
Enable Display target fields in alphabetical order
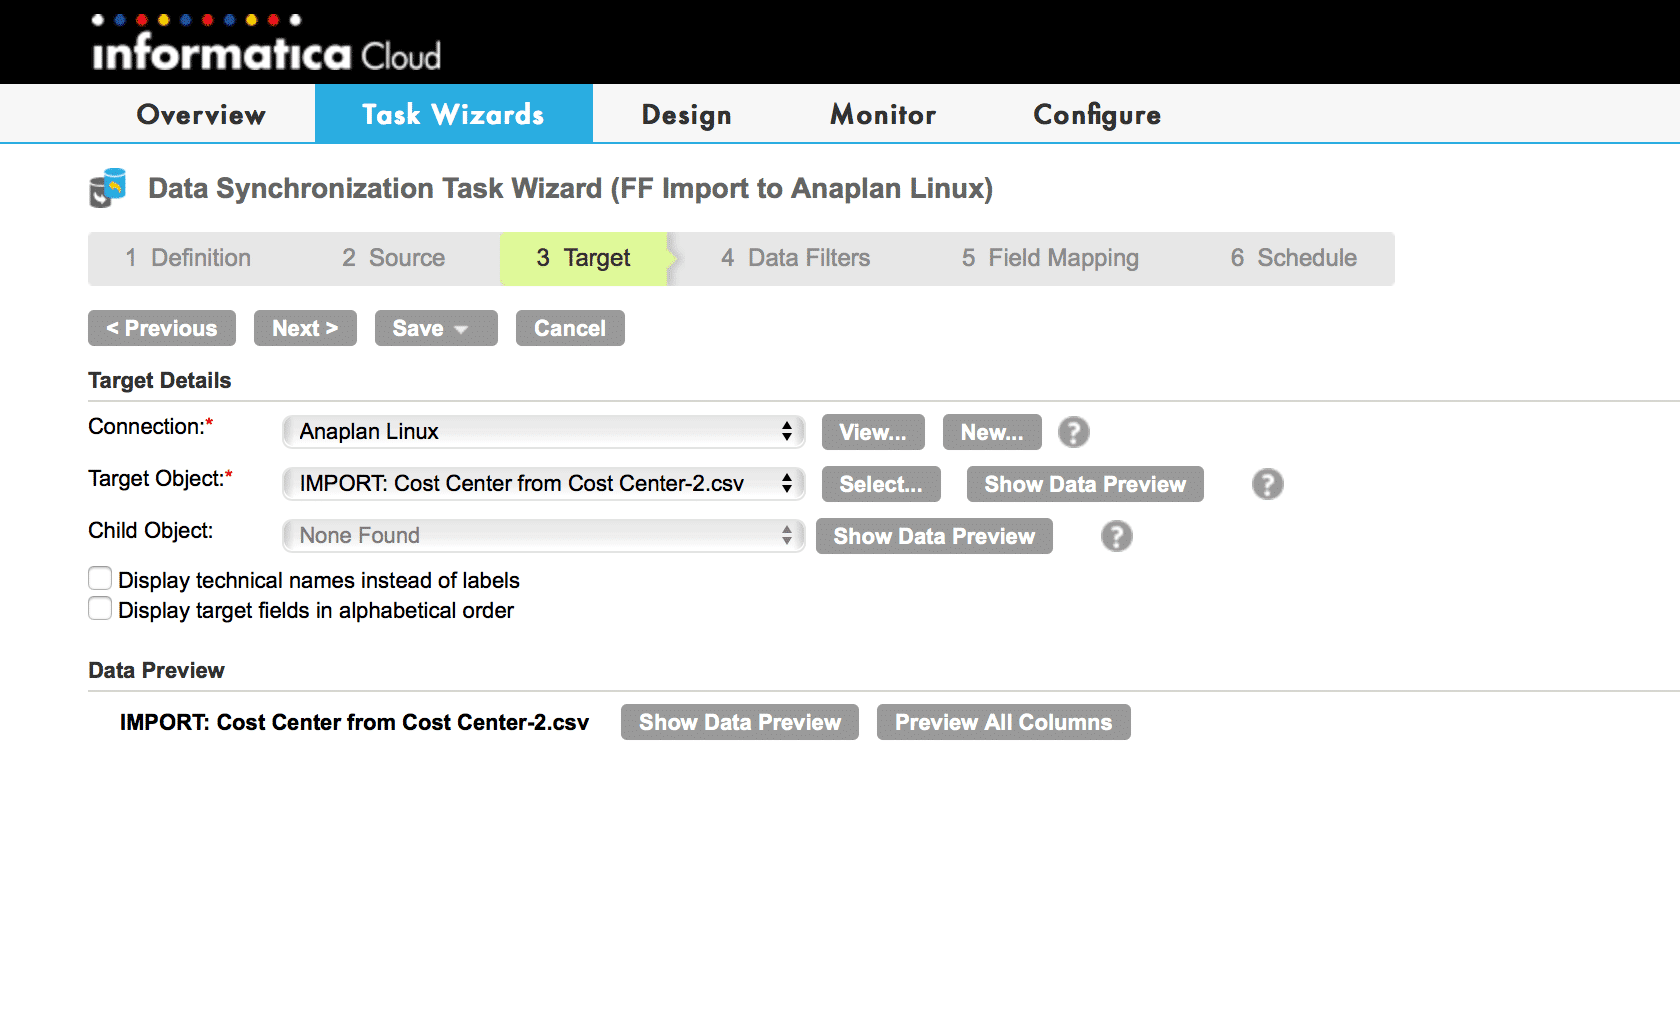click(100, 609)
